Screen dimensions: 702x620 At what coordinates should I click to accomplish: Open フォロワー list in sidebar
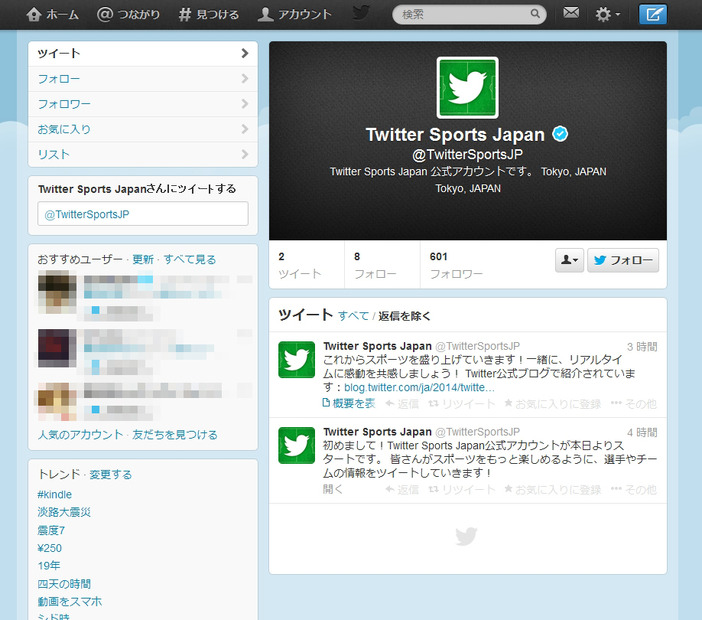tap(143, 104)
